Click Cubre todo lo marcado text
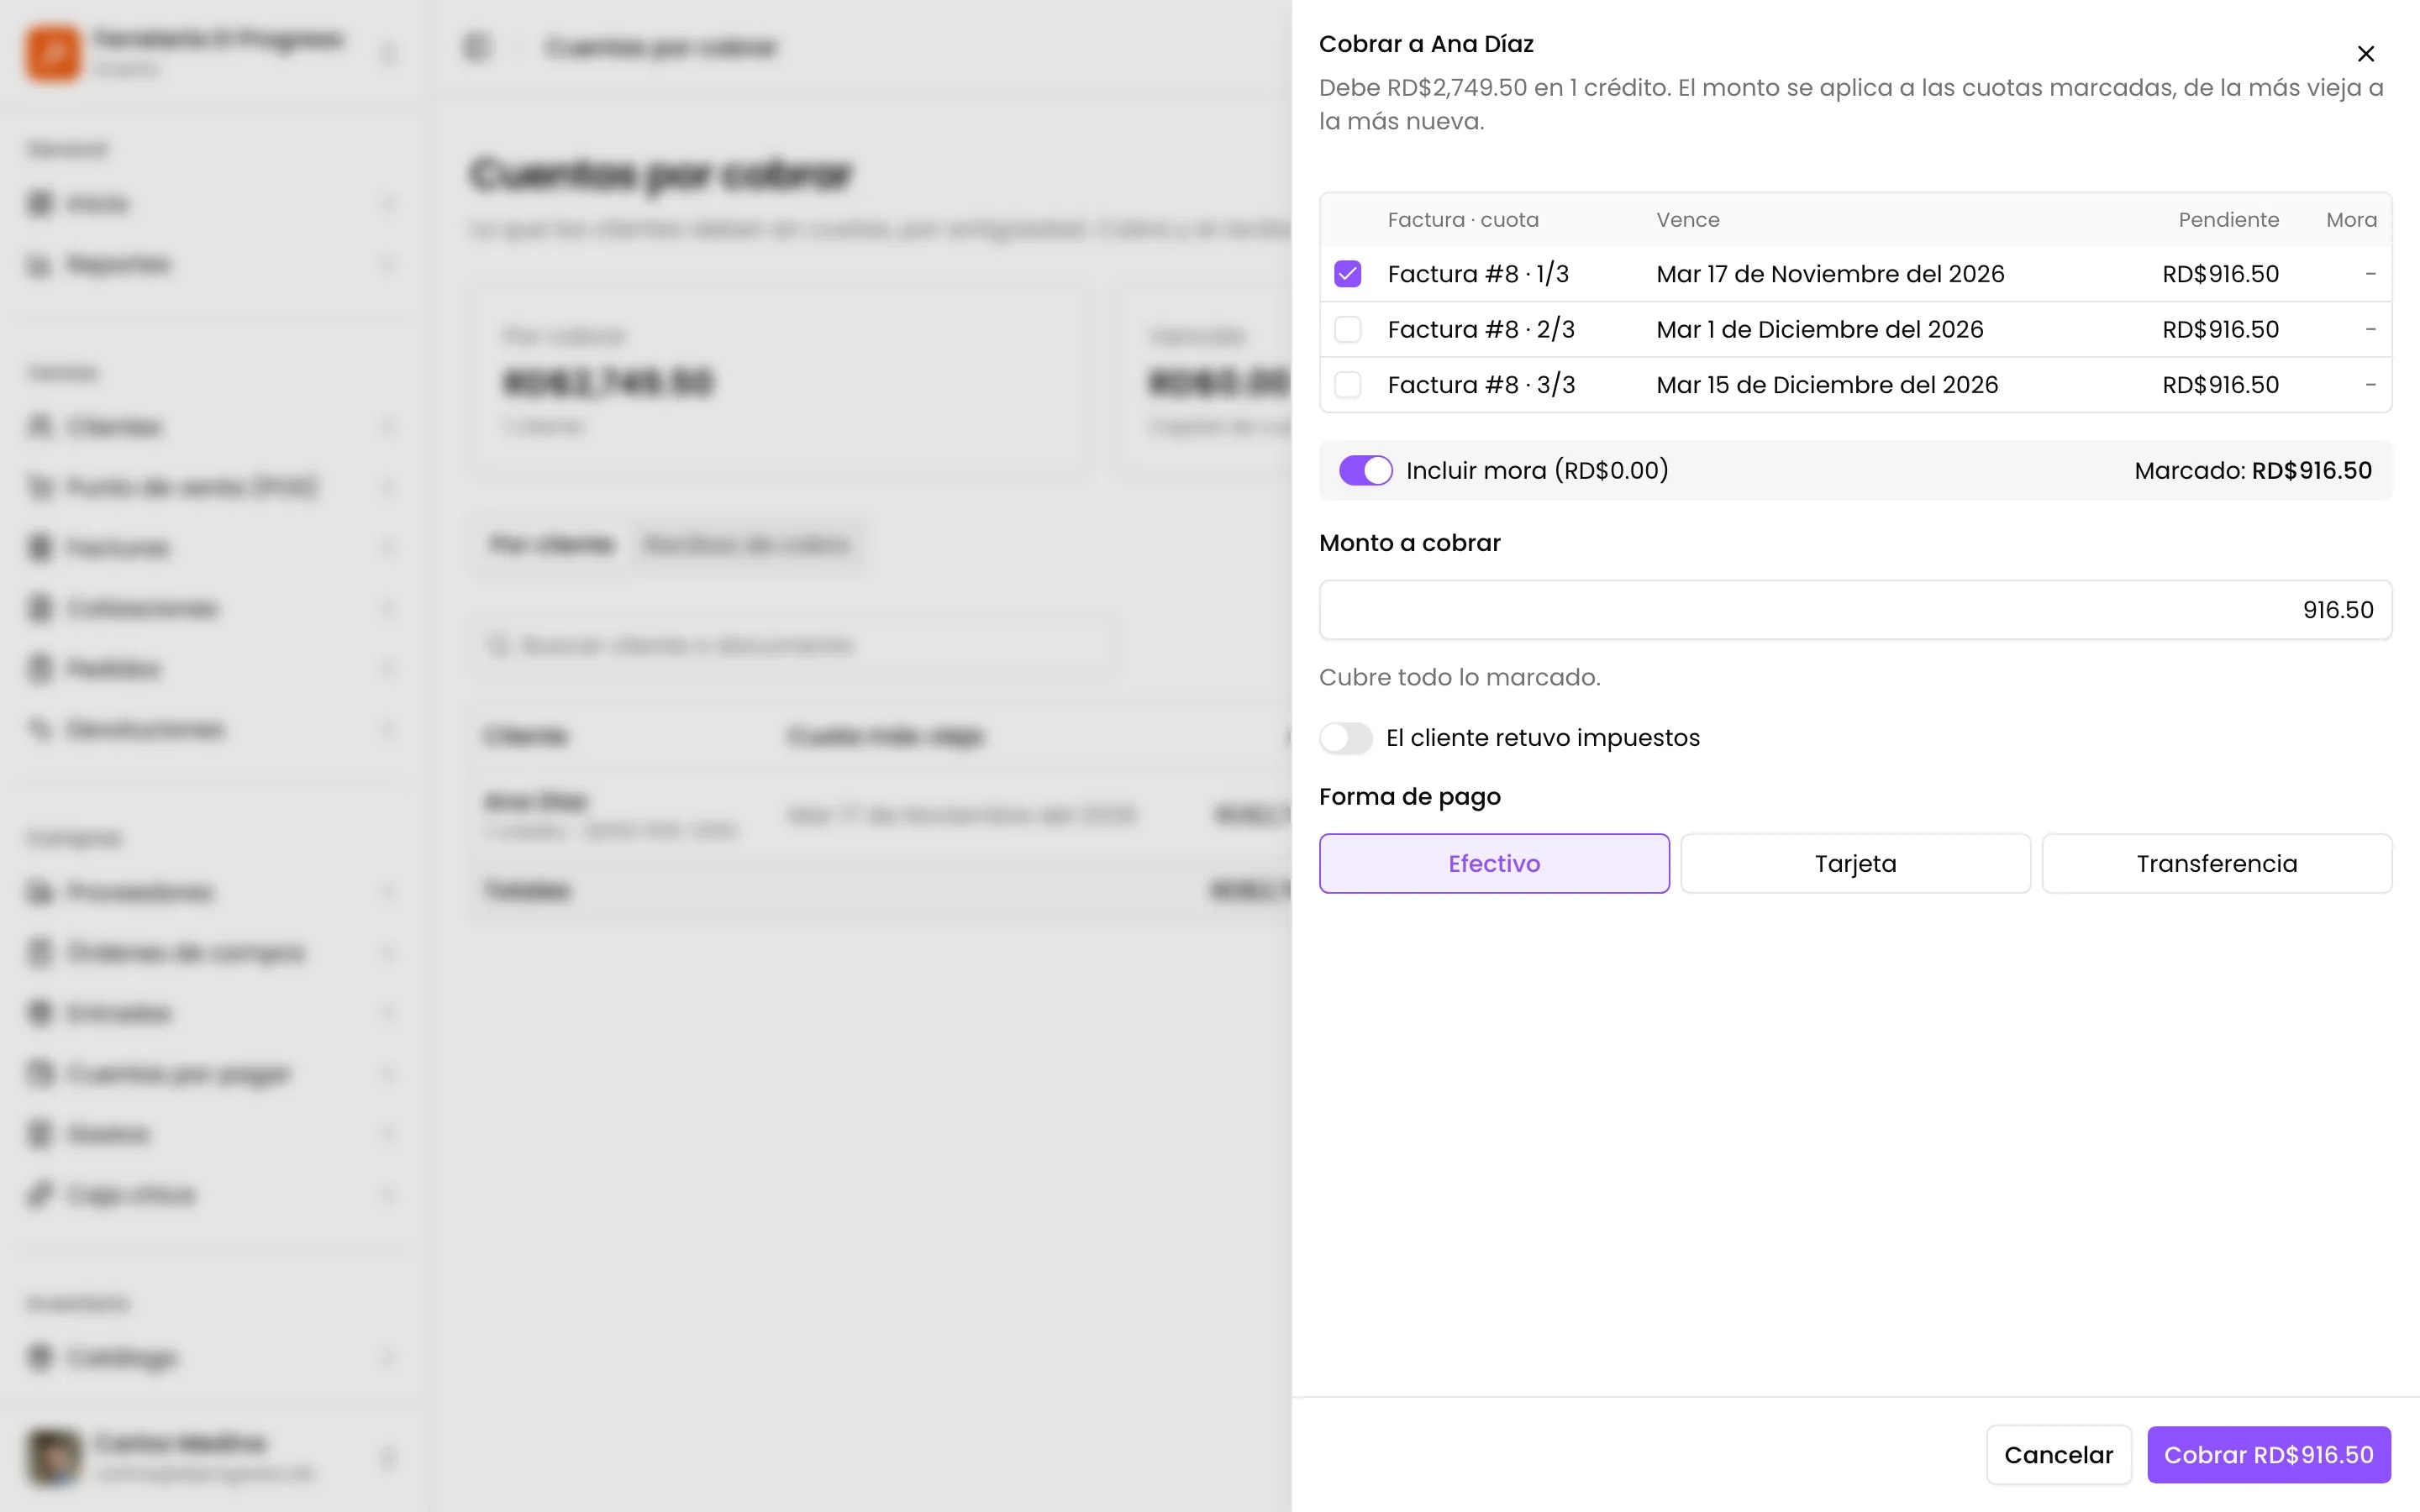 (x=1459, y=677)
